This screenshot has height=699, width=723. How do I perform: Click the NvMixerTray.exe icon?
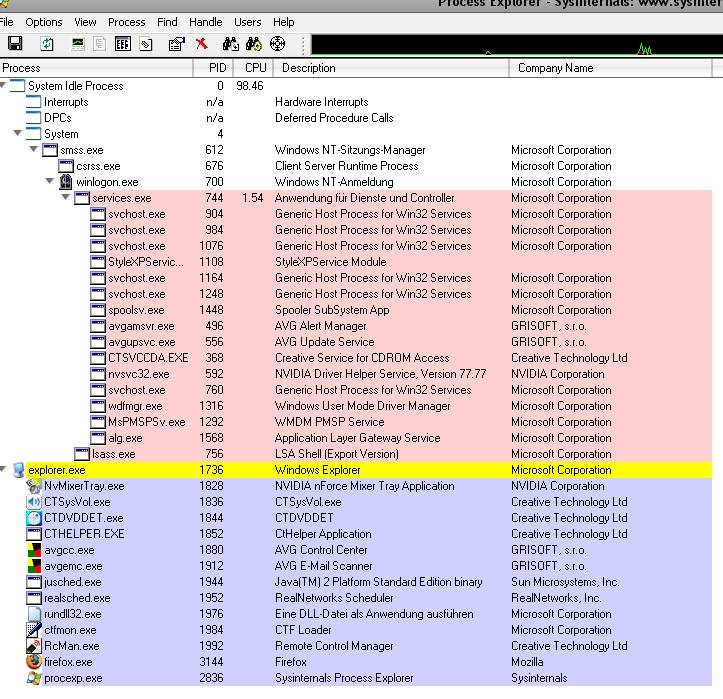(x=34, y=486)
